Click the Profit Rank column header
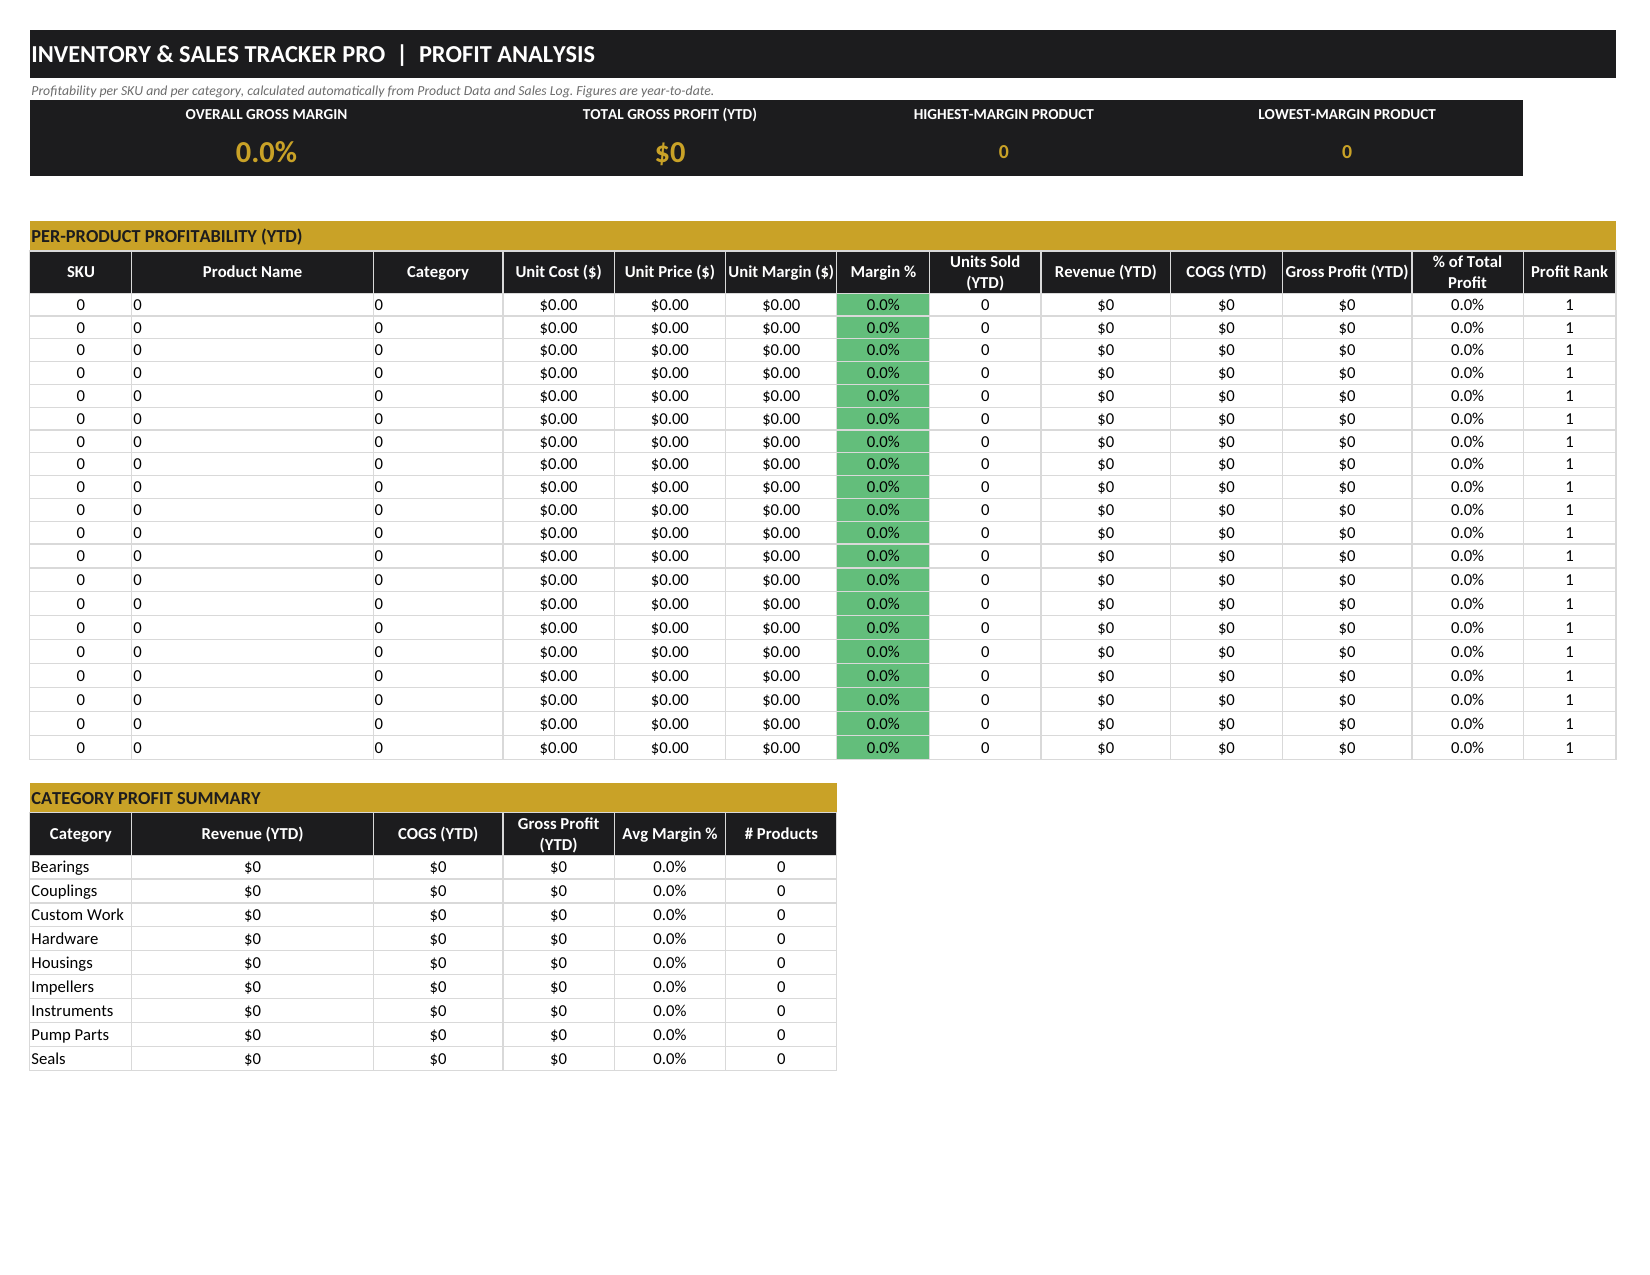This screenshot has width=1650, height=1275. 1569,272
